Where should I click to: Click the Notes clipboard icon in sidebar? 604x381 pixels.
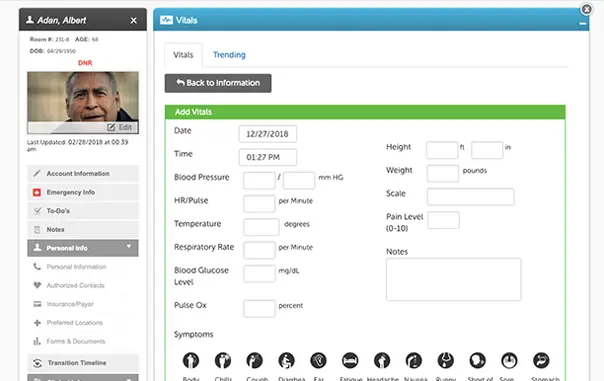pyautogui.click(x=37, y=230)
